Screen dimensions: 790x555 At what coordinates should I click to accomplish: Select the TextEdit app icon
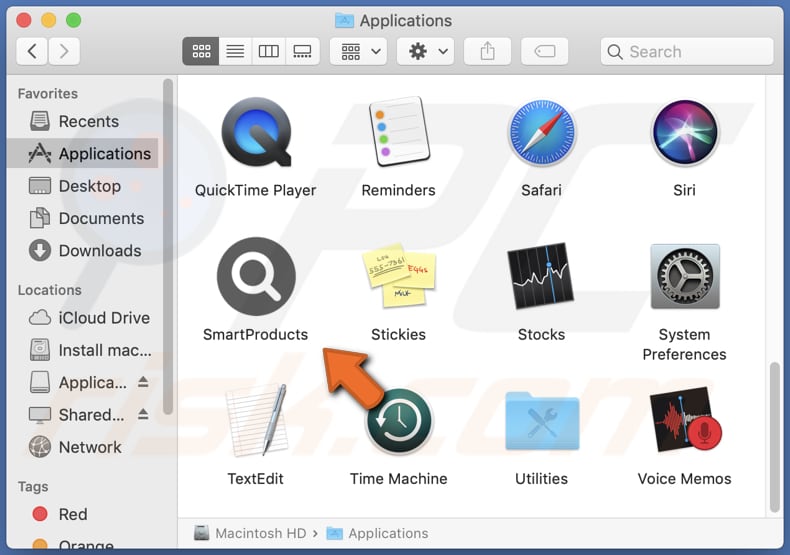pyautogui.click(x=256, y=420)
